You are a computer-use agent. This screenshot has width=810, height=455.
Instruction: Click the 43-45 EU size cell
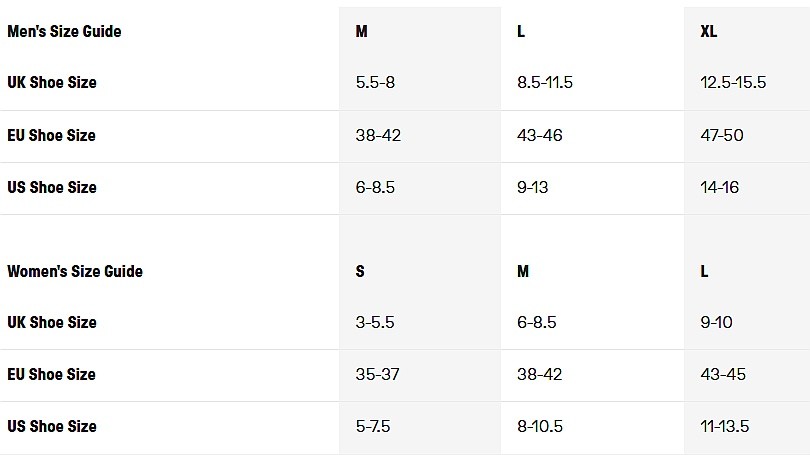[x=723, y=374]
